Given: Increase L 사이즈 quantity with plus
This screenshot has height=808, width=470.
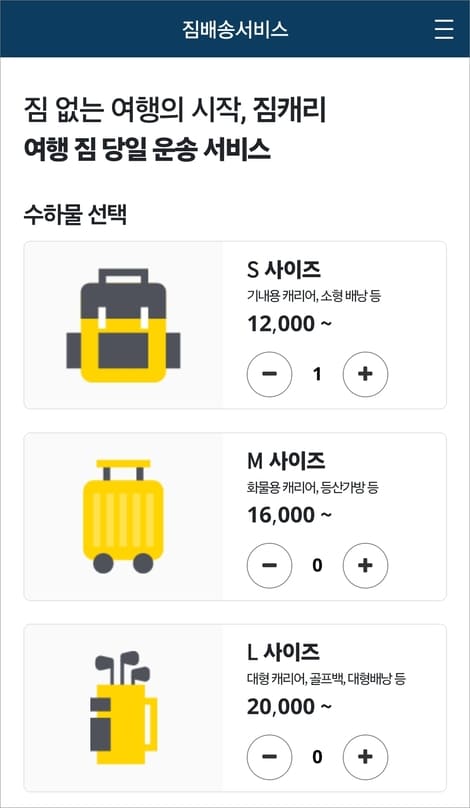Looking at the screenshot, I should click(365, 757).
